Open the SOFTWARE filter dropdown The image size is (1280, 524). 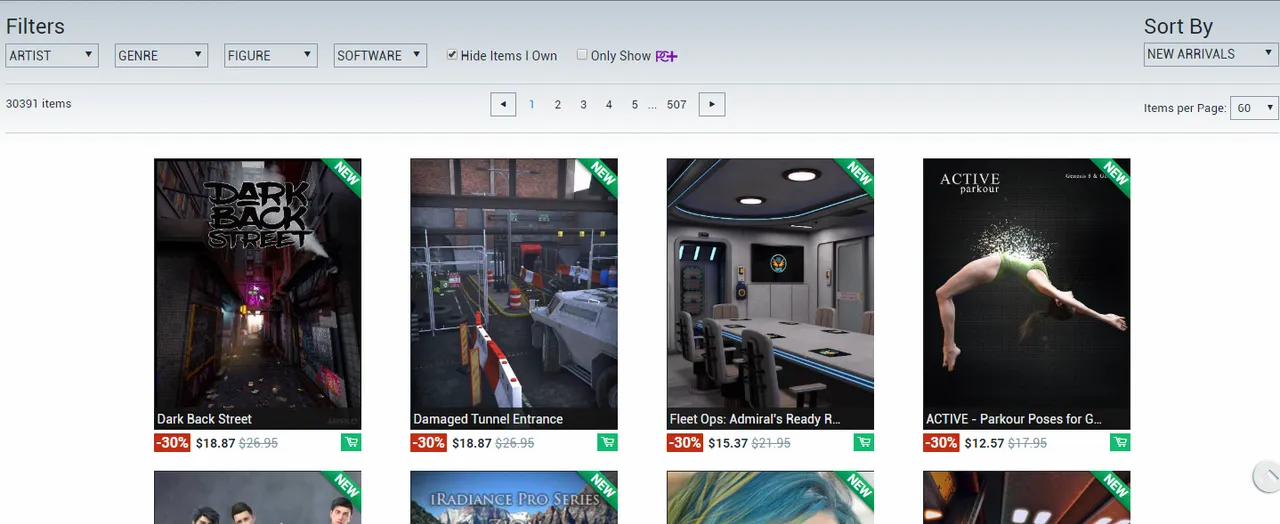[x=380, y=55]
